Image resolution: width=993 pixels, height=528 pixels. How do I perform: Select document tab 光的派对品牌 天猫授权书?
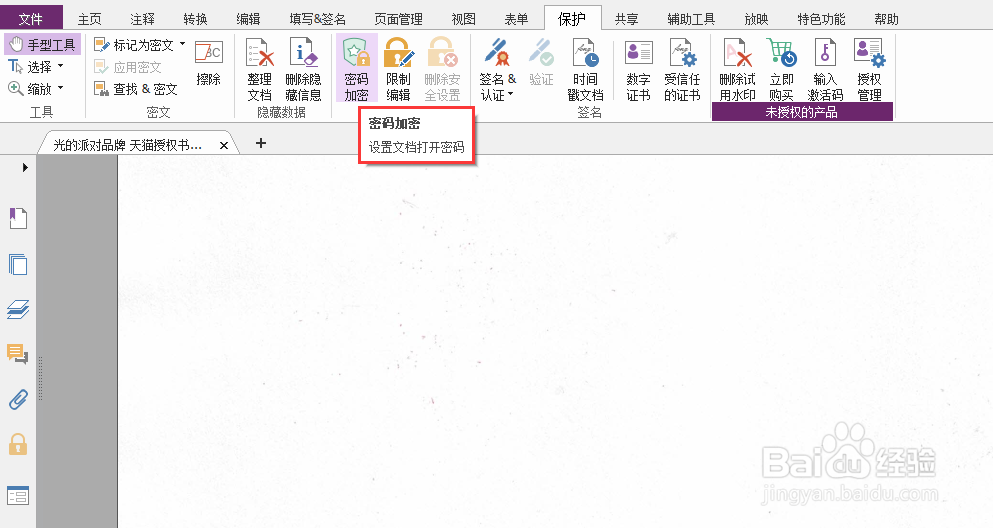coord(129,145)
